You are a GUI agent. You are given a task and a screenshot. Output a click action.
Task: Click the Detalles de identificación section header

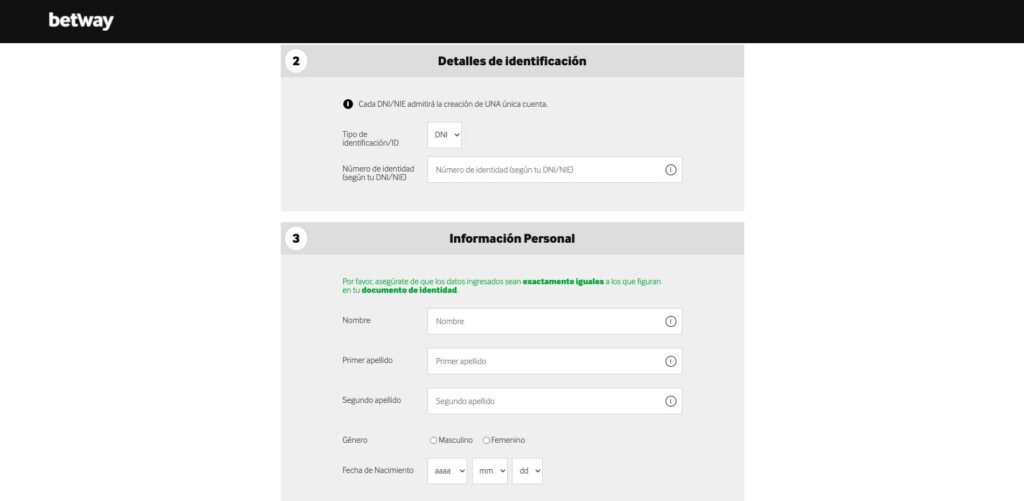[512, 61]
